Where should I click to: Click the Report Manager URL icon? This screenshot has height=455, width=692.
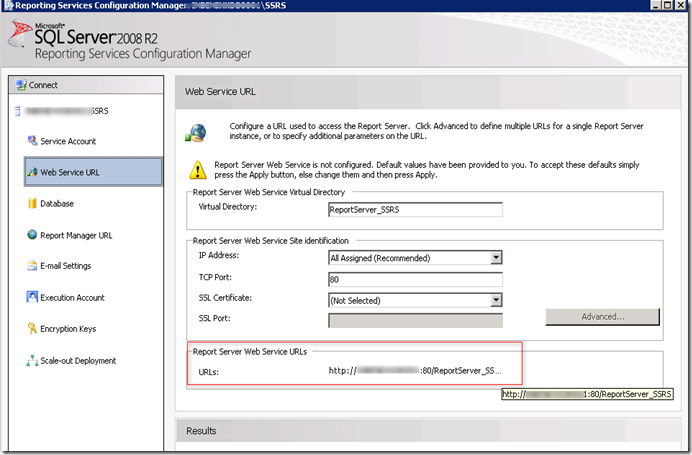pos(31,235)
